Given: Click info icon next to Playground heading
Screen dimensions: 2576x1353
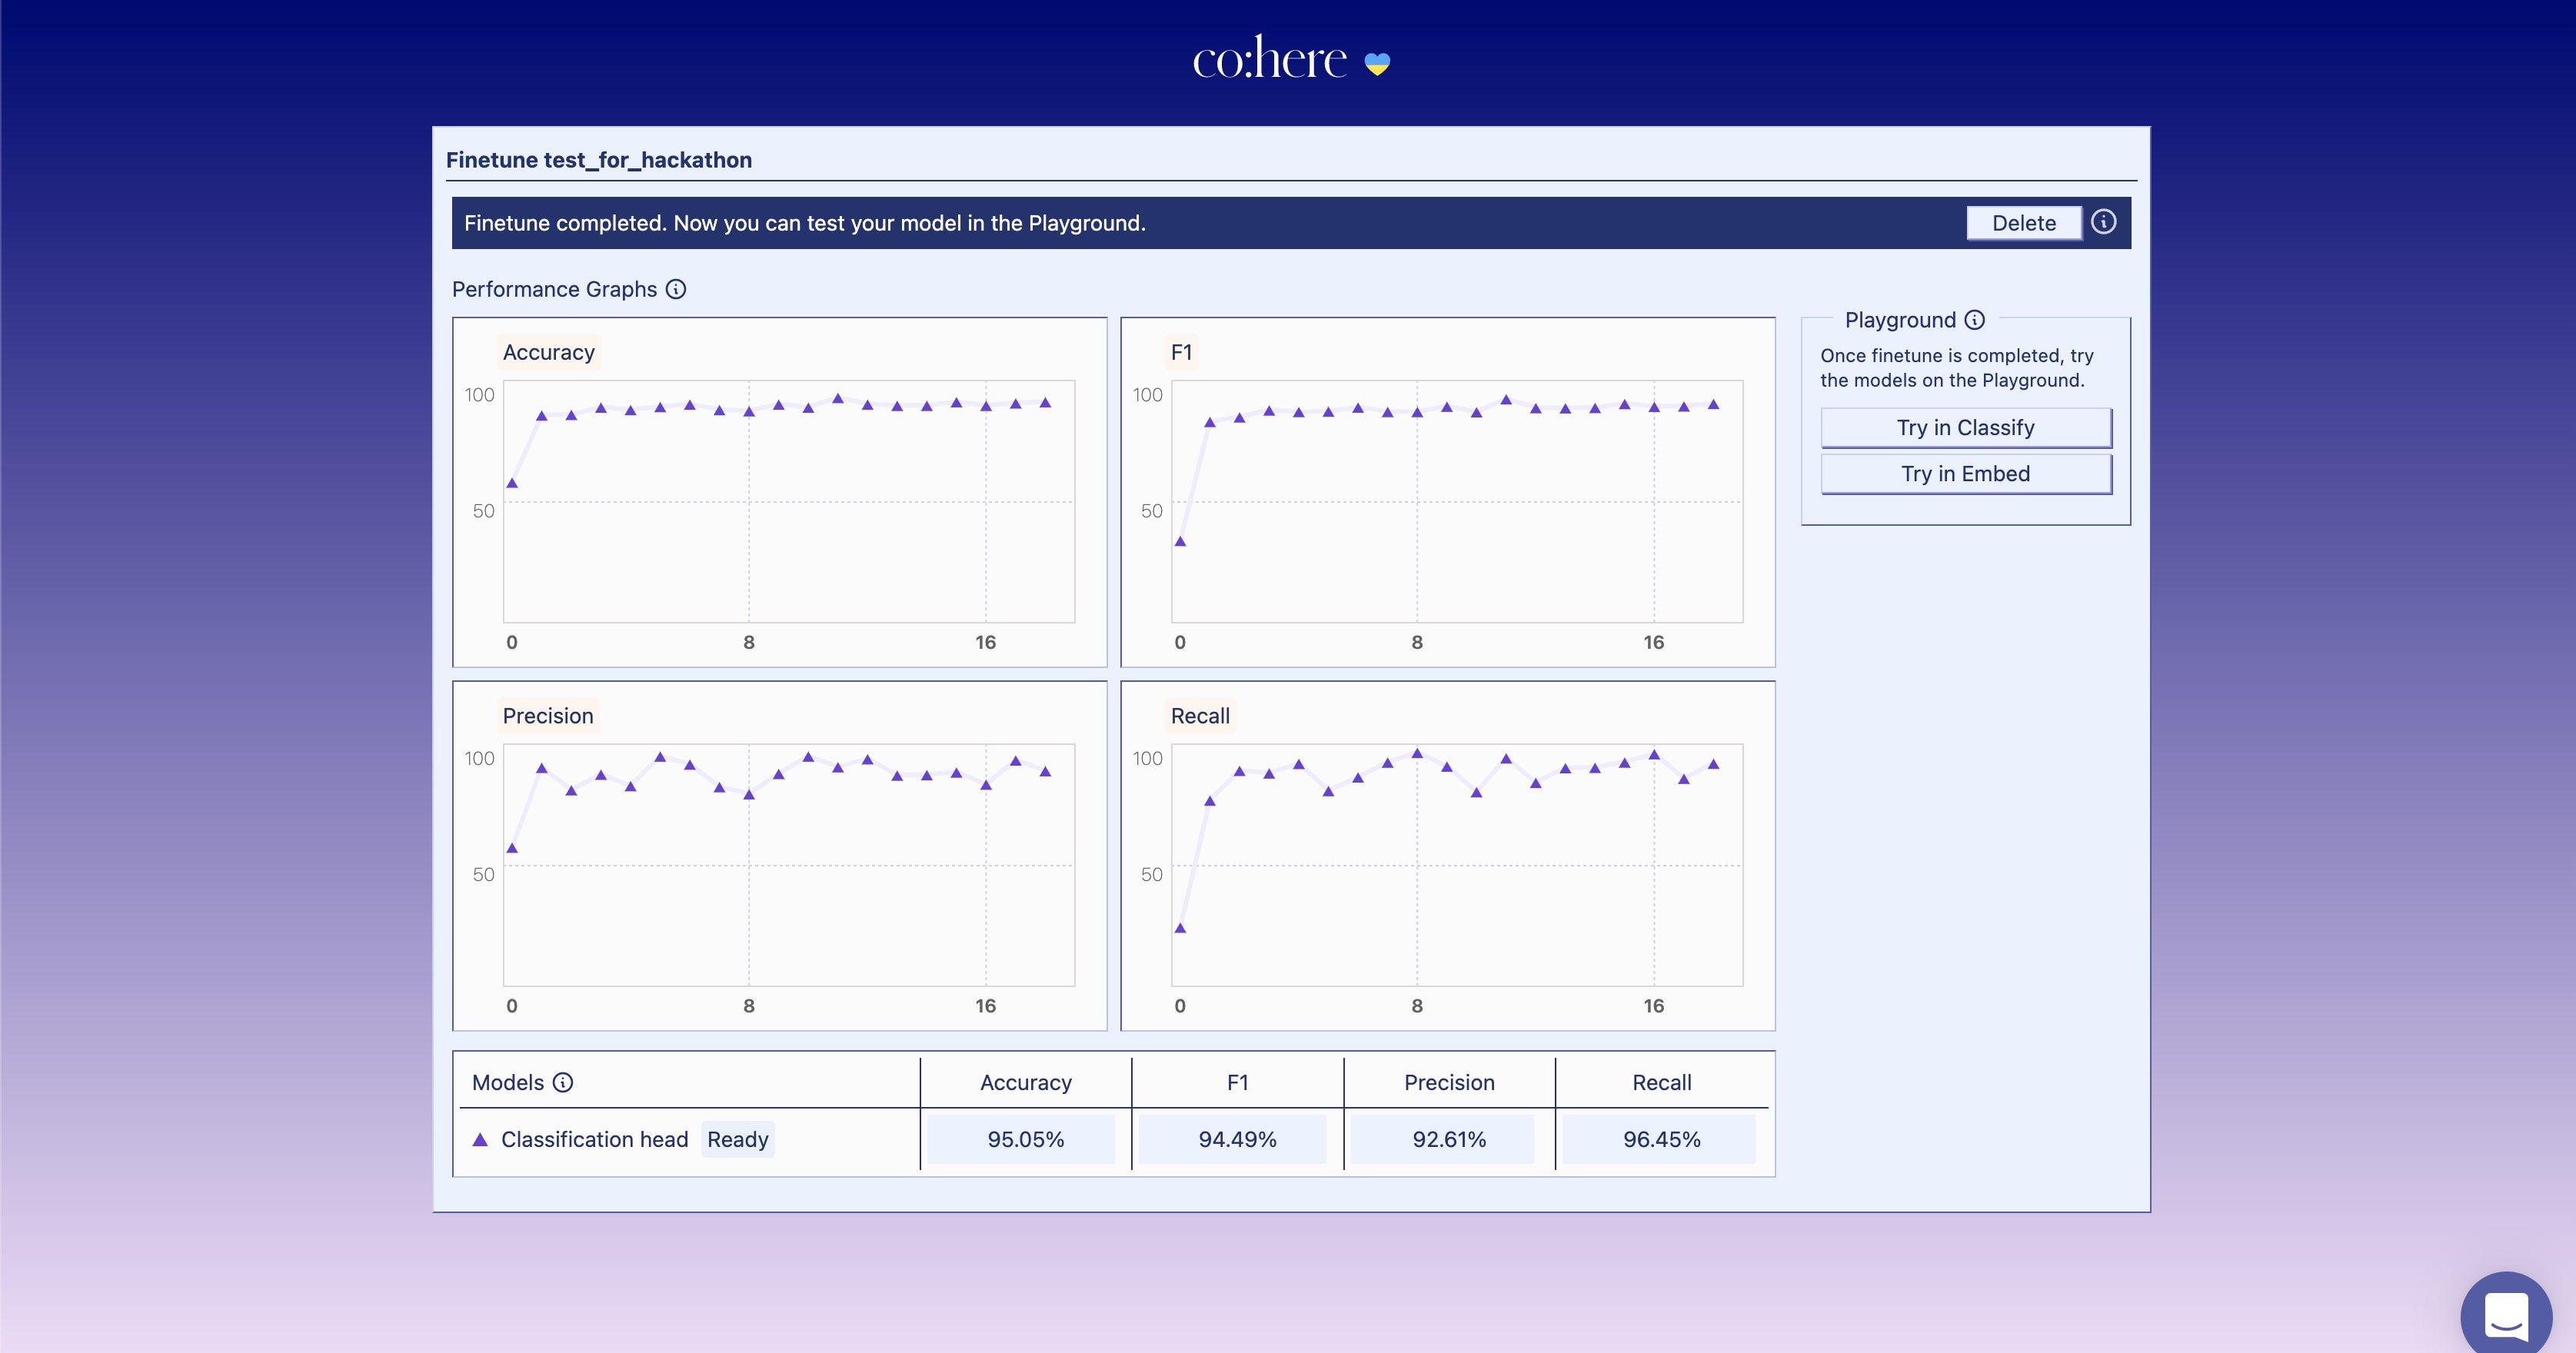Looking at the screenshot, I should pyautogui.click(x=1974, y=320).
